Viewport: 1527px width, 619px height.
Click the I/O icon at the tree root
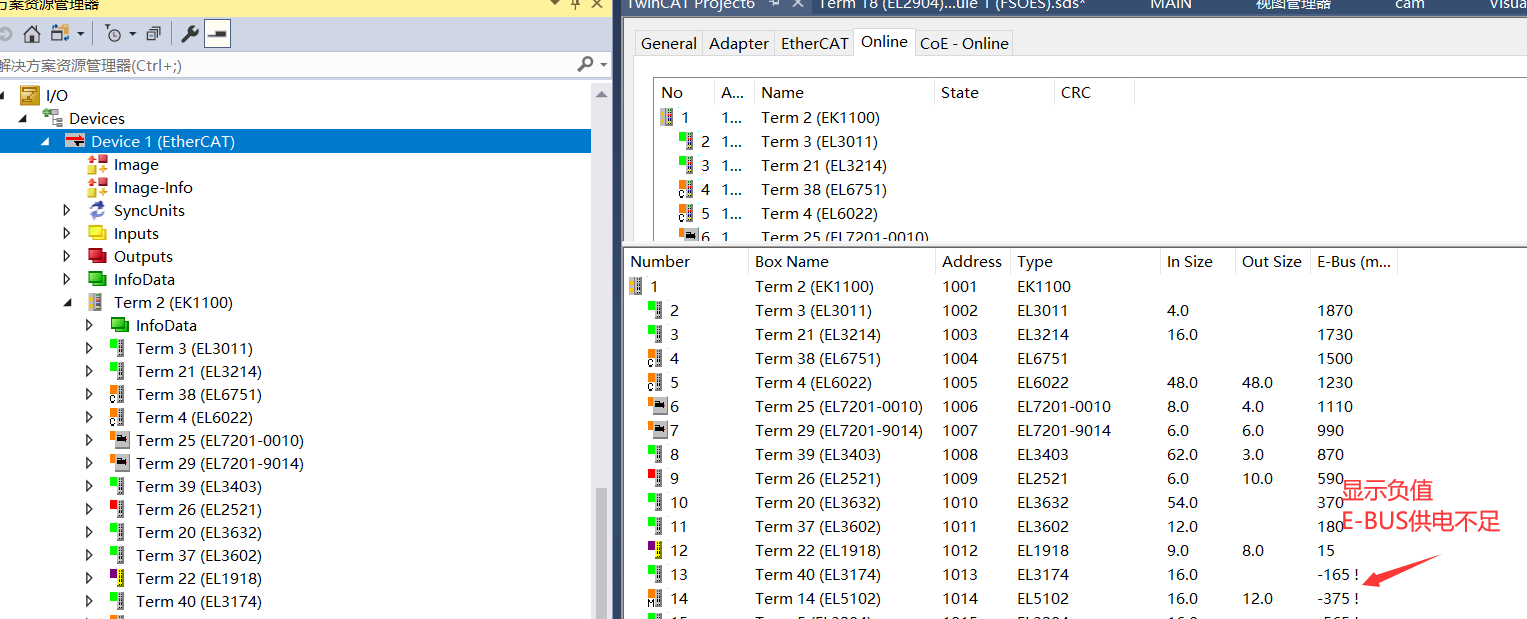pos(30,95)
